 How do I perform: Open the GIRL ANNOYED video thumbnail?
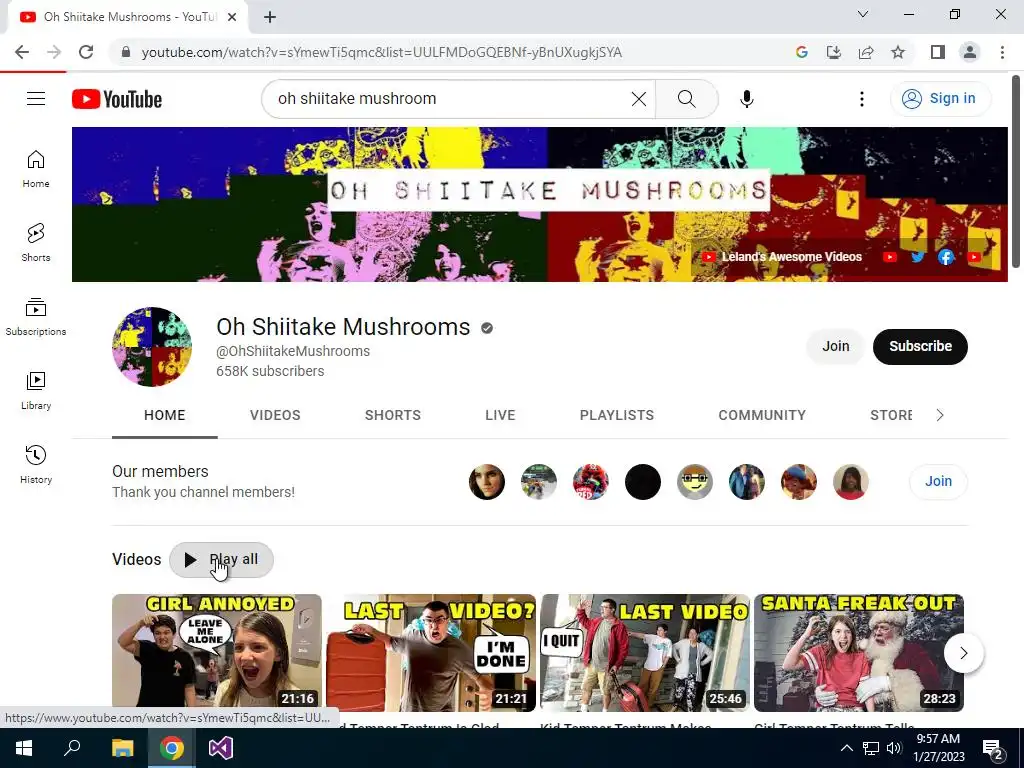[x=217, y=652]
